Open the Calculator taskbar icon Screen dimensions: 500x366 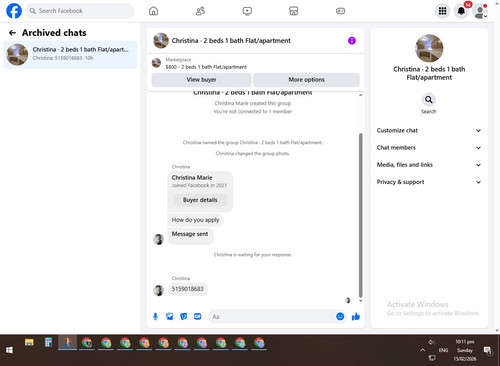point(48,342)
